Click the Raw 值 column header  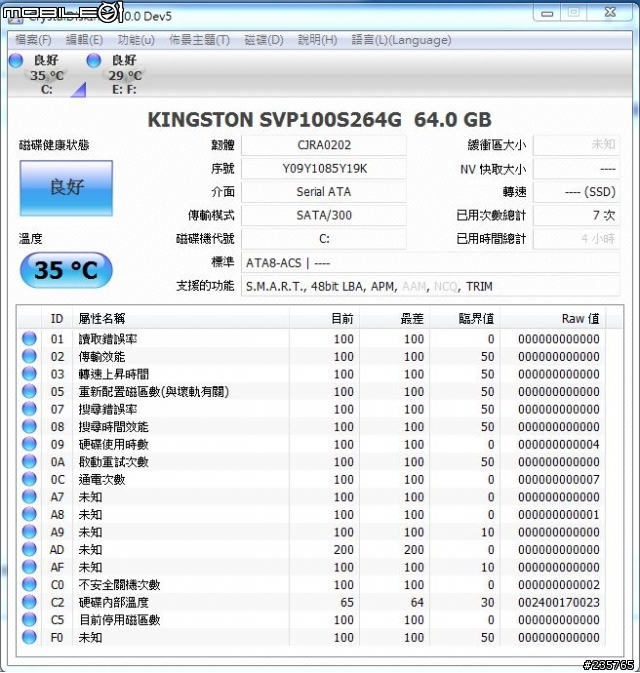pos(553,318)
